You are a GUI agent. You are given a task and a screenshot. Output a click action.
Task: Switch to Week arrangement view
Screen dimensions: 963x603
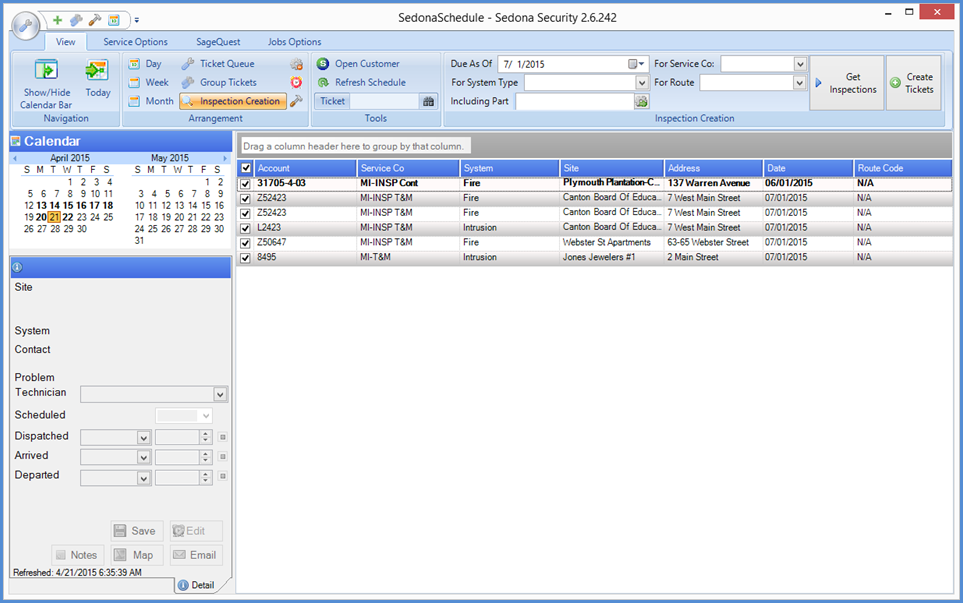149,82
